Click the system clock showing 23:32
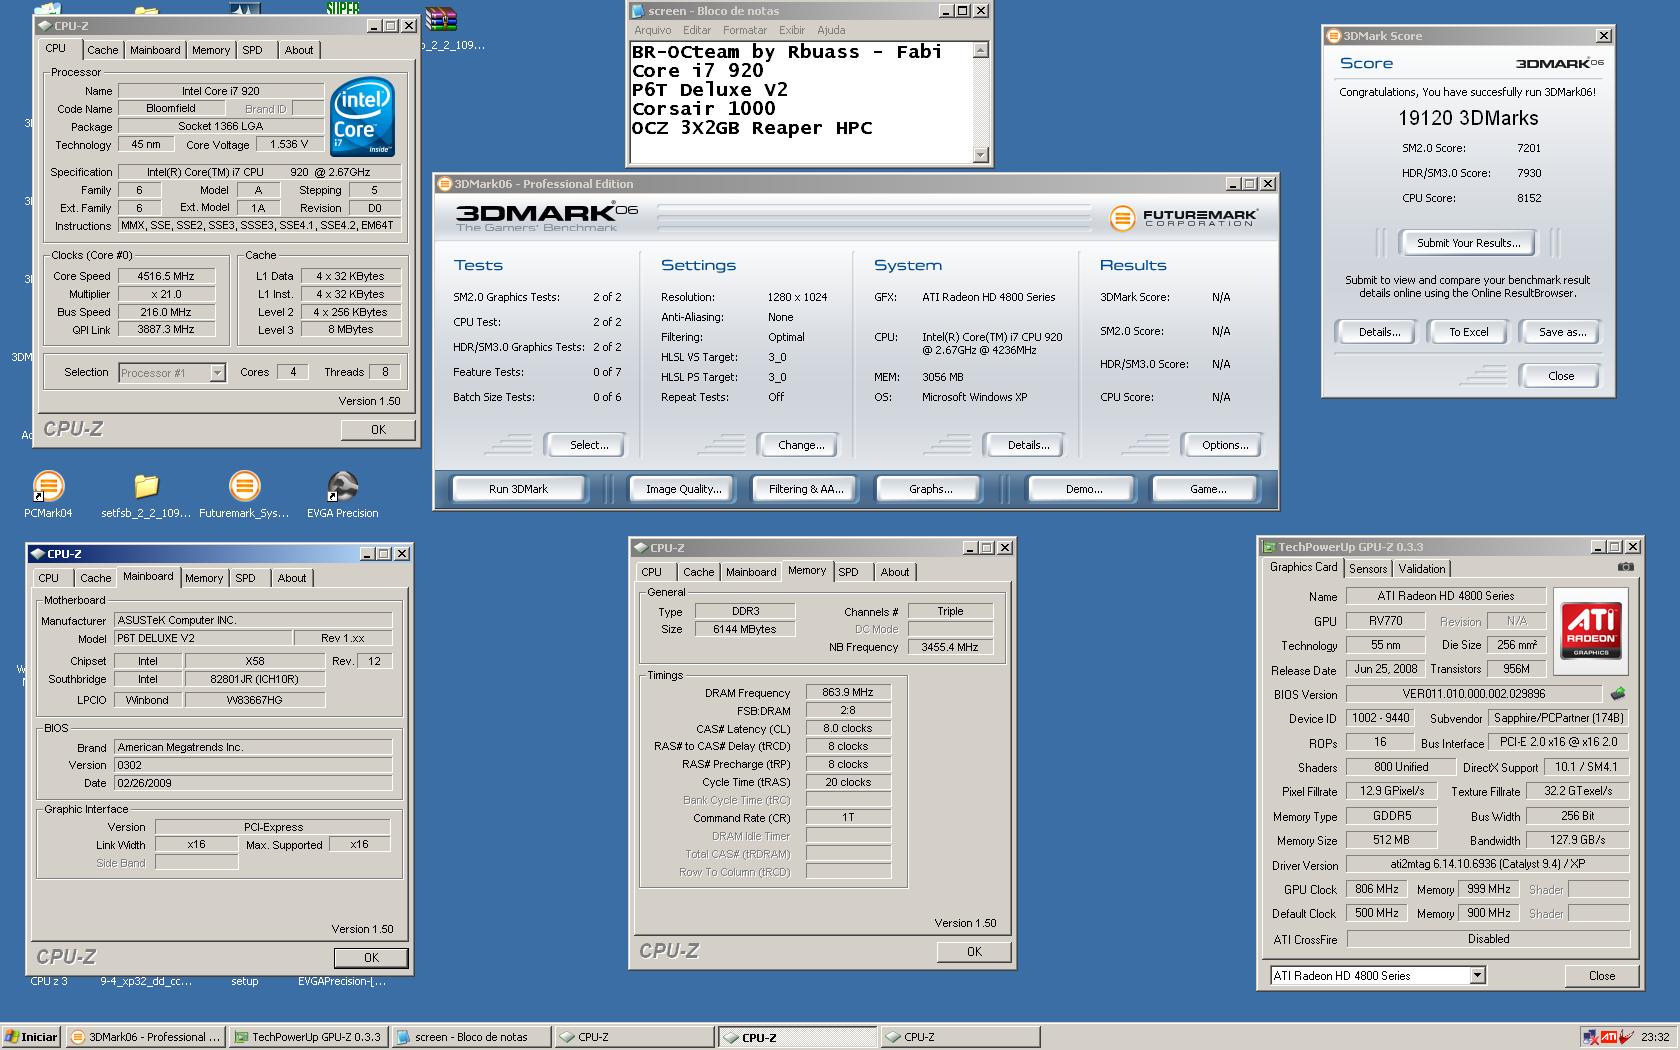1680x1050 pixels. [x=1655, y=1037]
